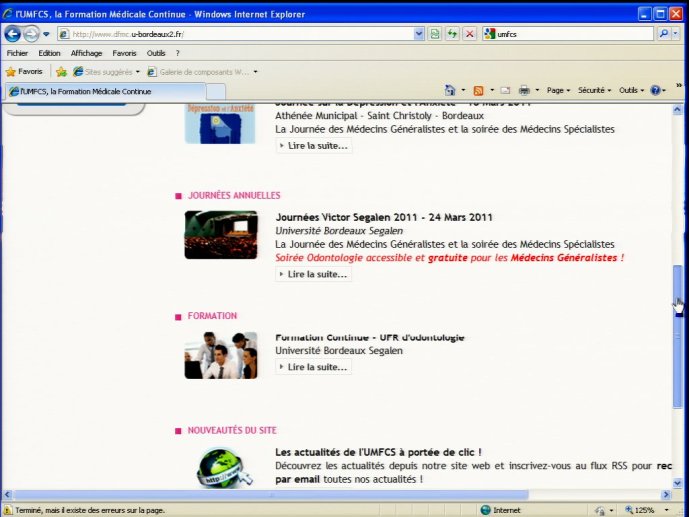Click the red Stop loading icon
Screen dimensions: 689x517
tap(470, 34)
